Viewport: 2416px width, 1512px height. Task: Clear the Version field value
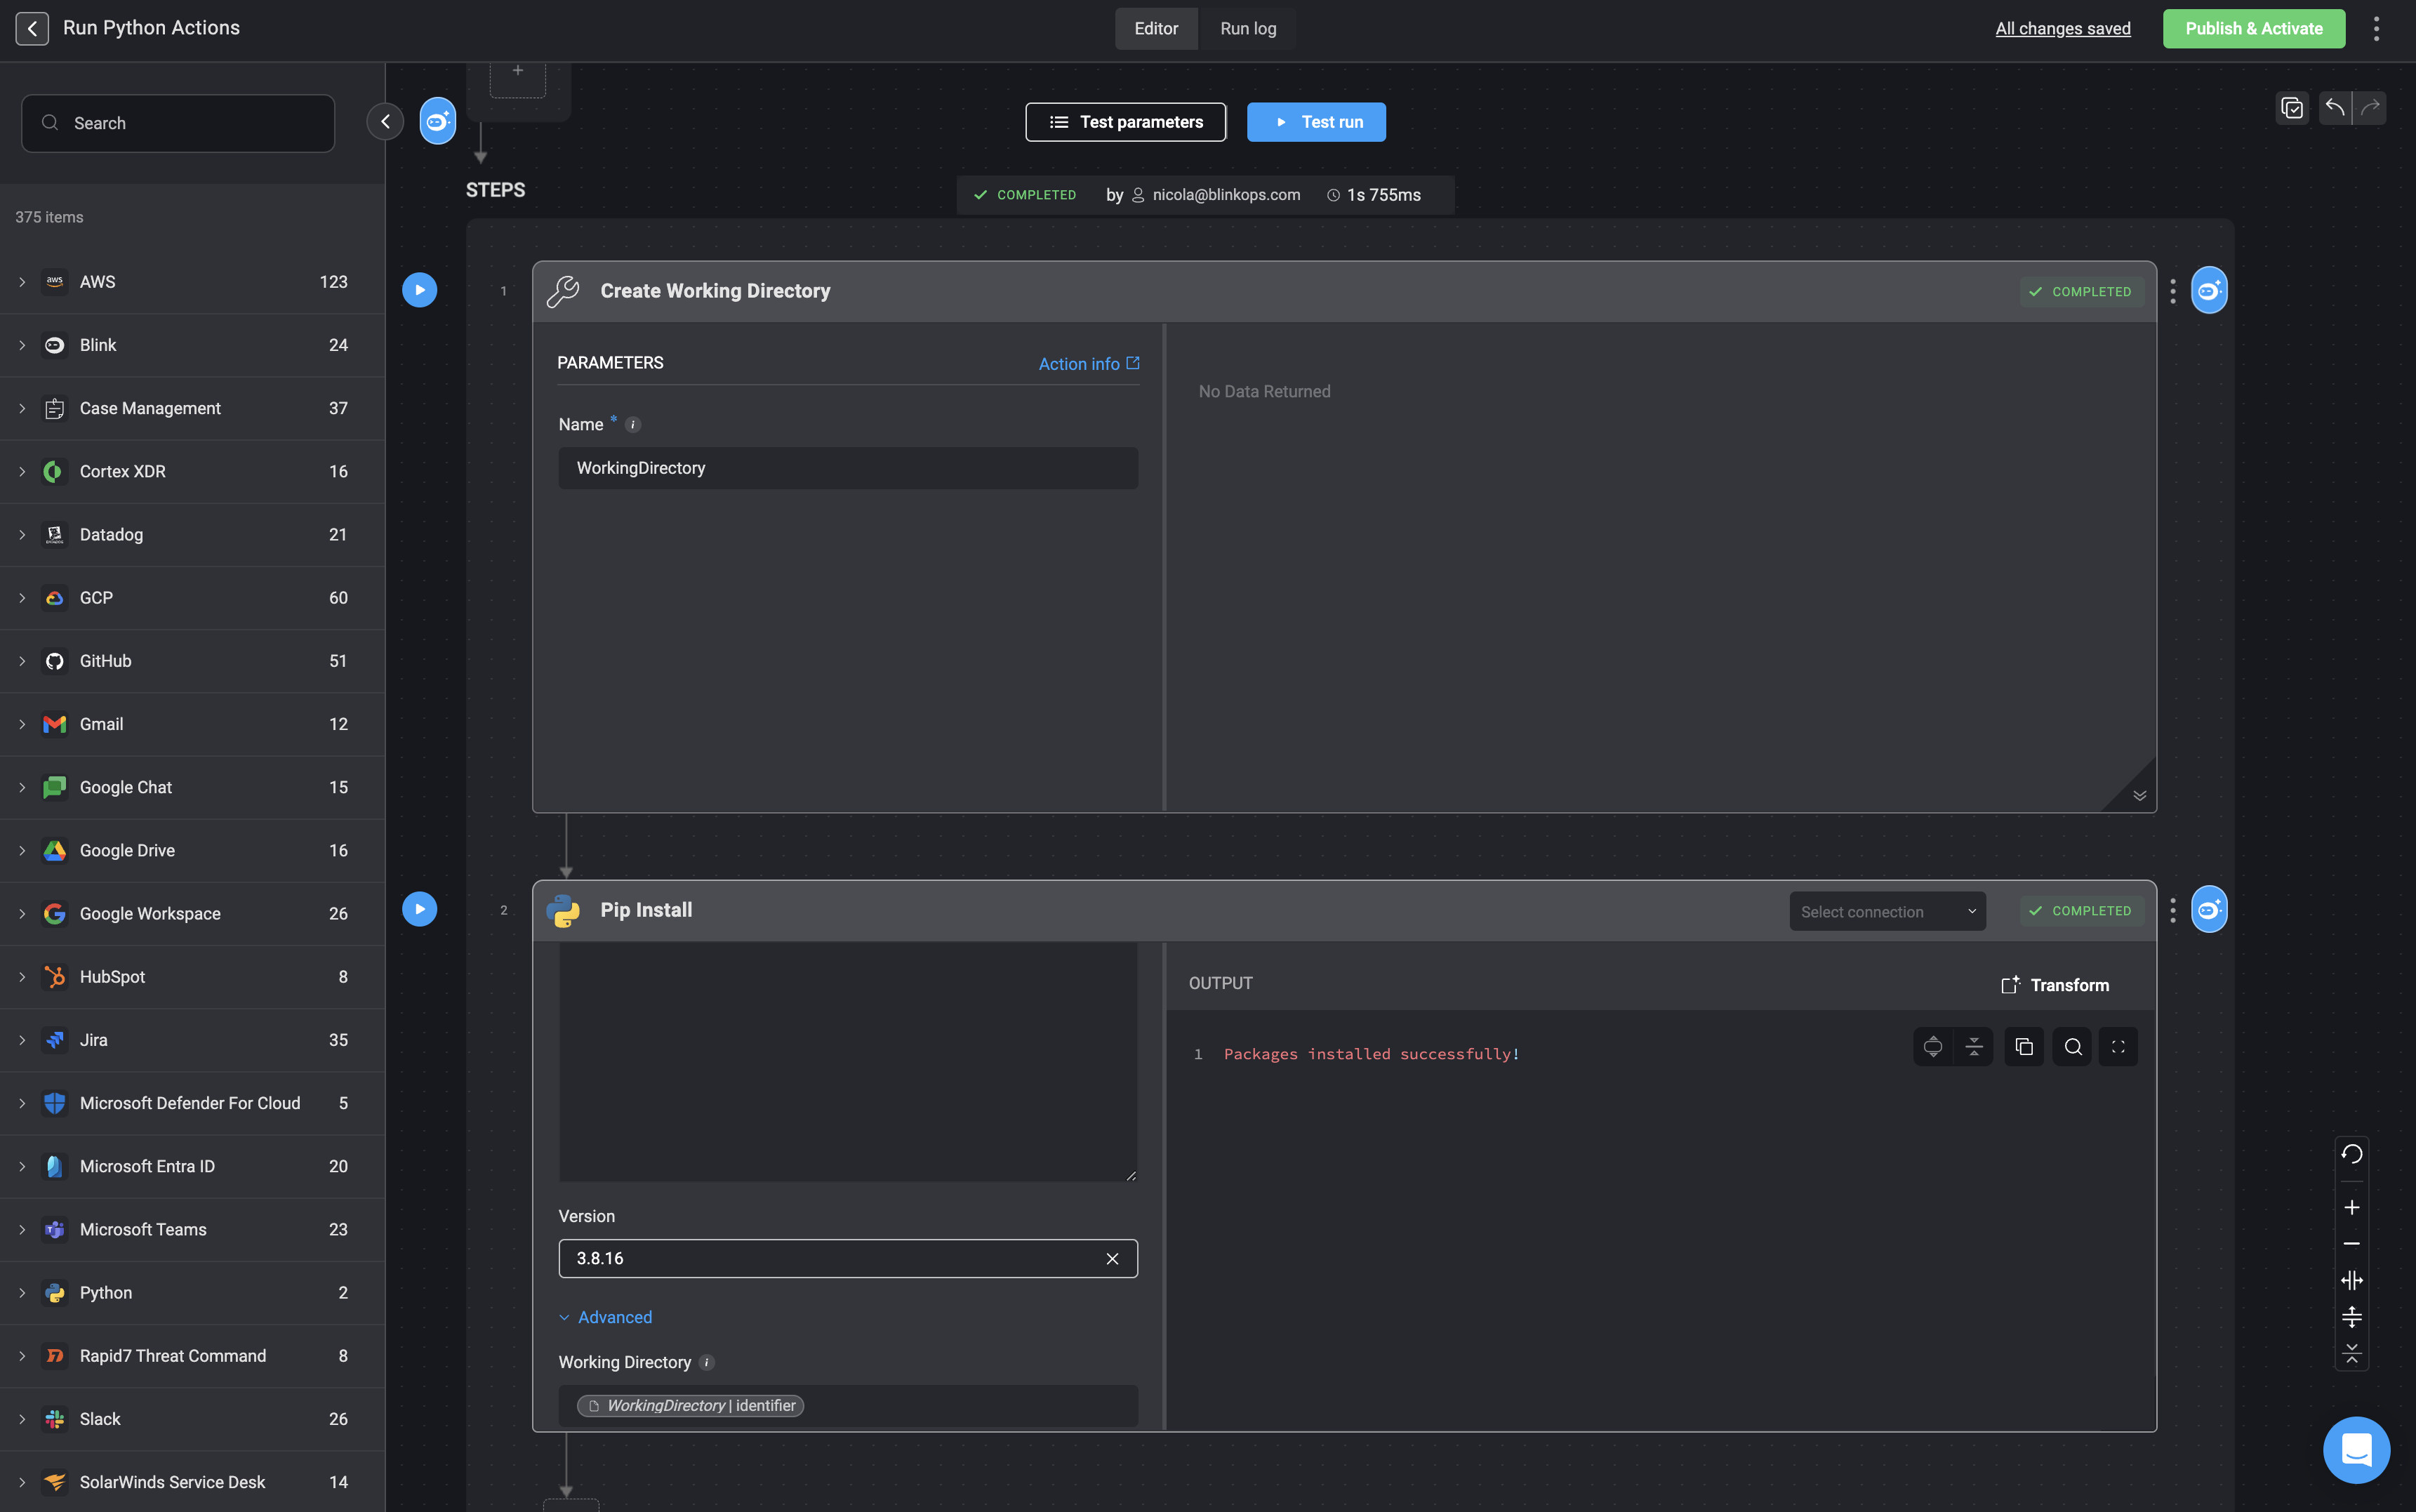pyautogui.click(x=1112, y=1258)
